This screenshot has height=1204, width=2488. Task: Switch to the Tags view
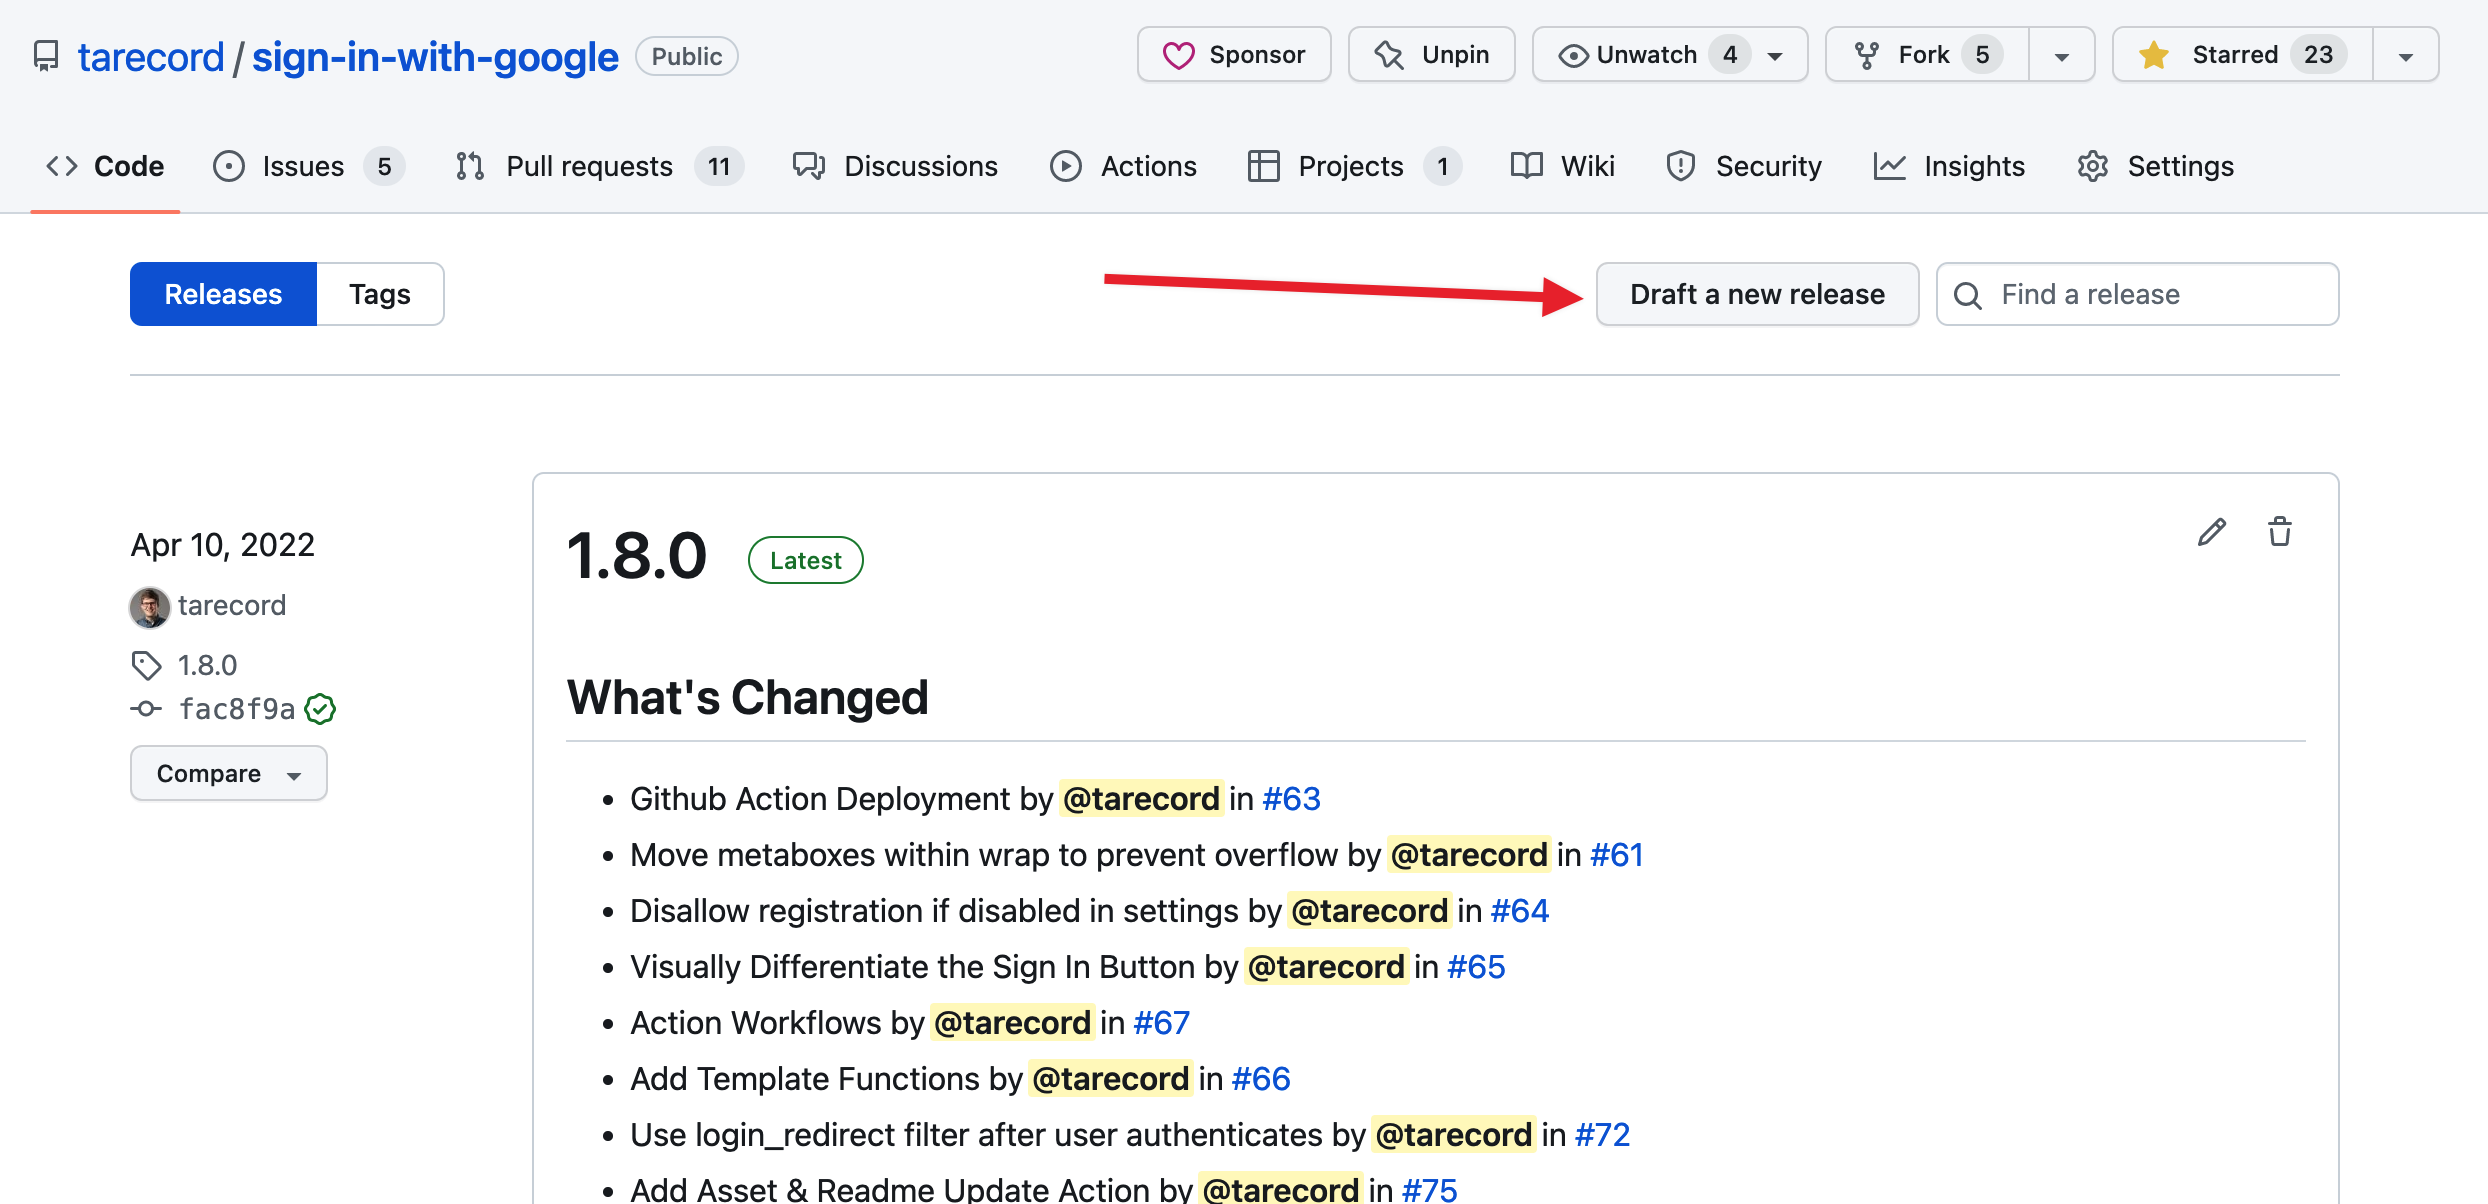pyautogui.click(x=379, y=294)
